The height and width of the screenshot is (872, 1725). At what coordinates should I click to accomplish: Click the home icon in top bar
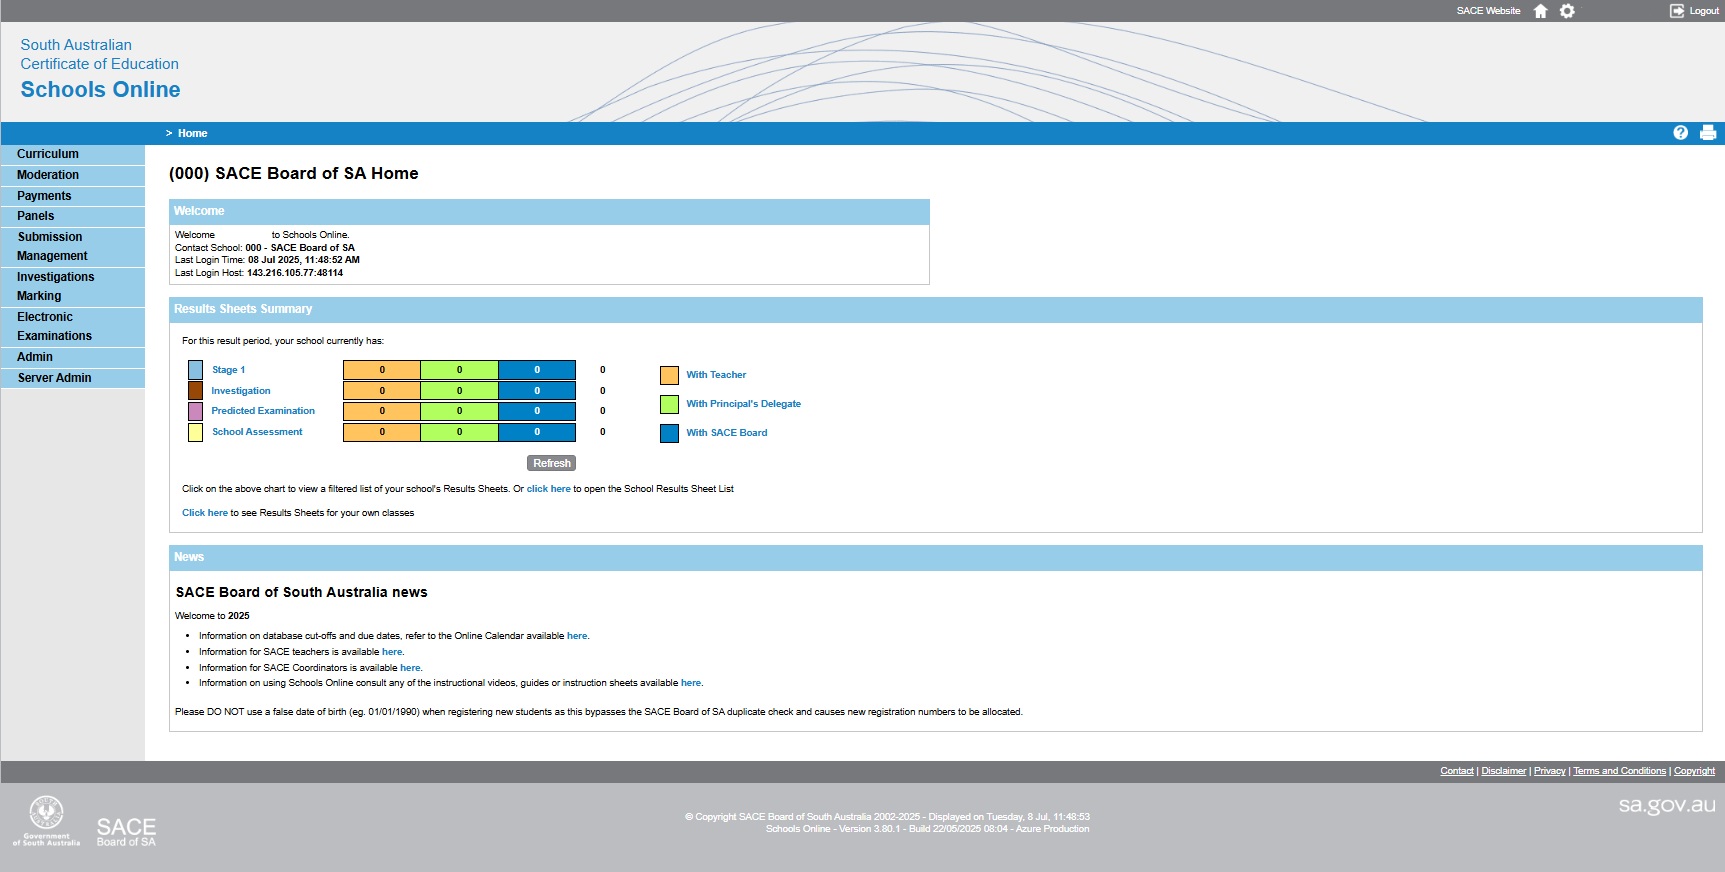click(x=1540, y=11)
